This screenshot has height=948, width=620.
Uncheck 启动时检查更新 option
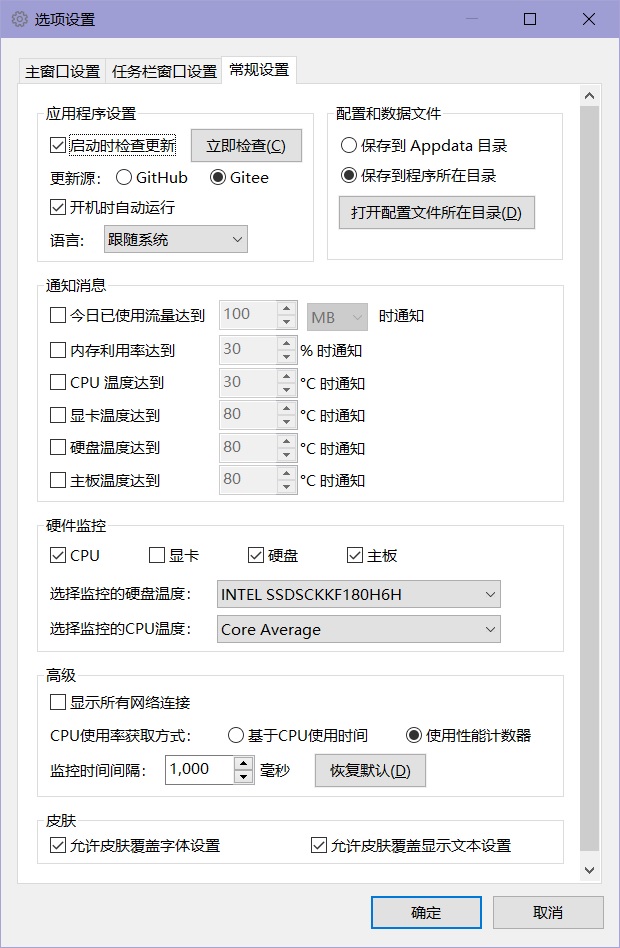58,146
